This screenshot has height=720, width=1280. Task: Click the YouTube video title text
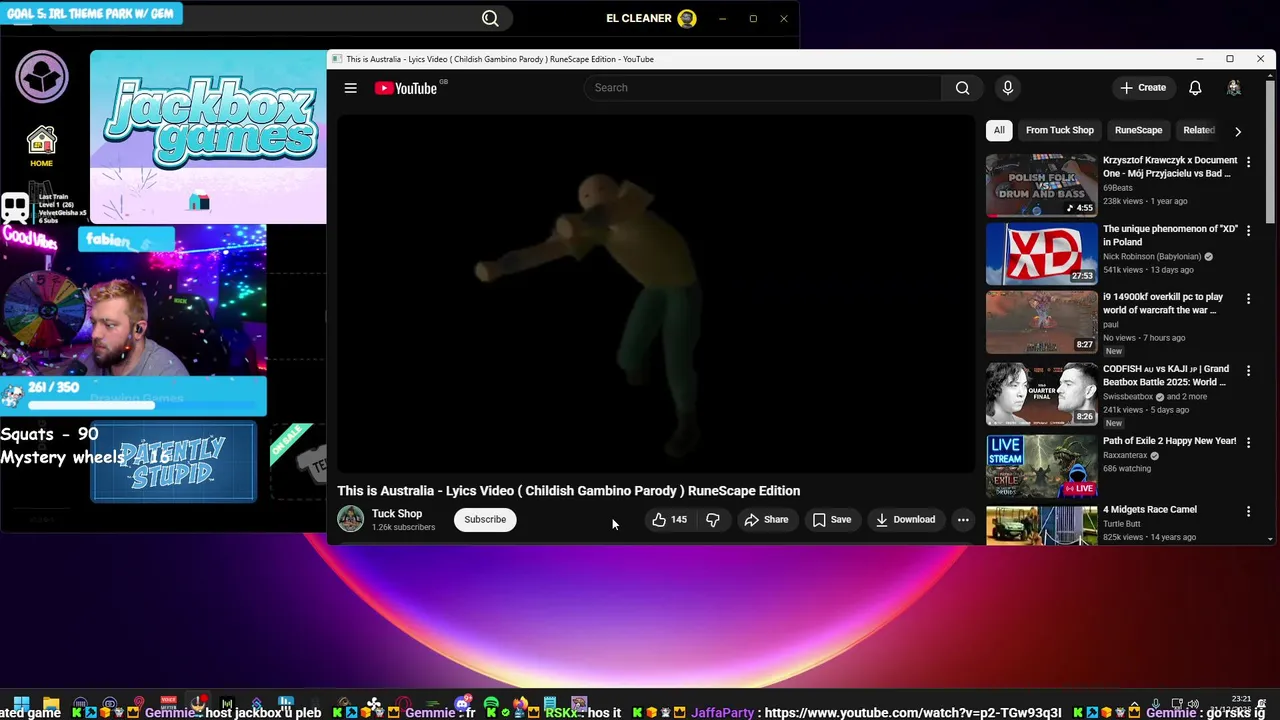click(568, 491)
